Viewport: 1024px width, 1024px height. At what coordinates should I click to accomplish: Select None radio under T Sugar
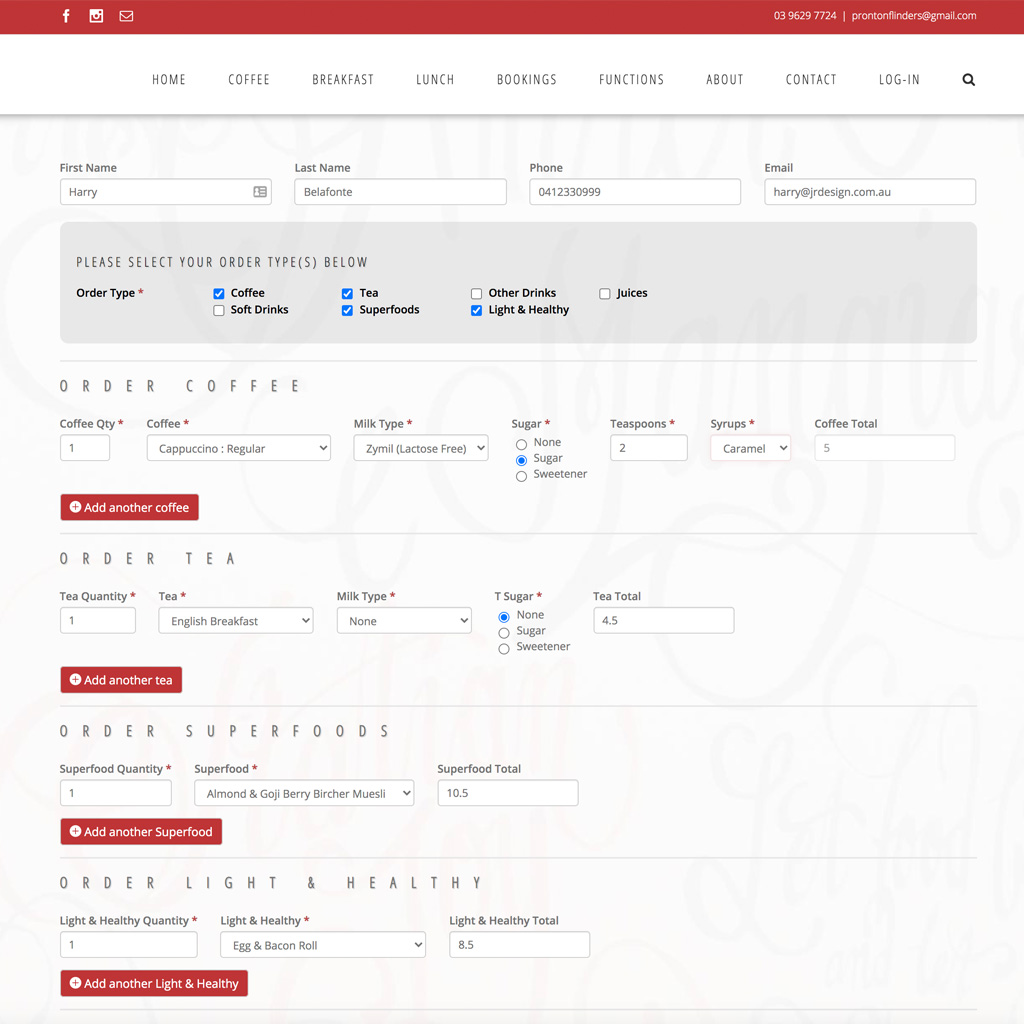[x=504, y=617]
